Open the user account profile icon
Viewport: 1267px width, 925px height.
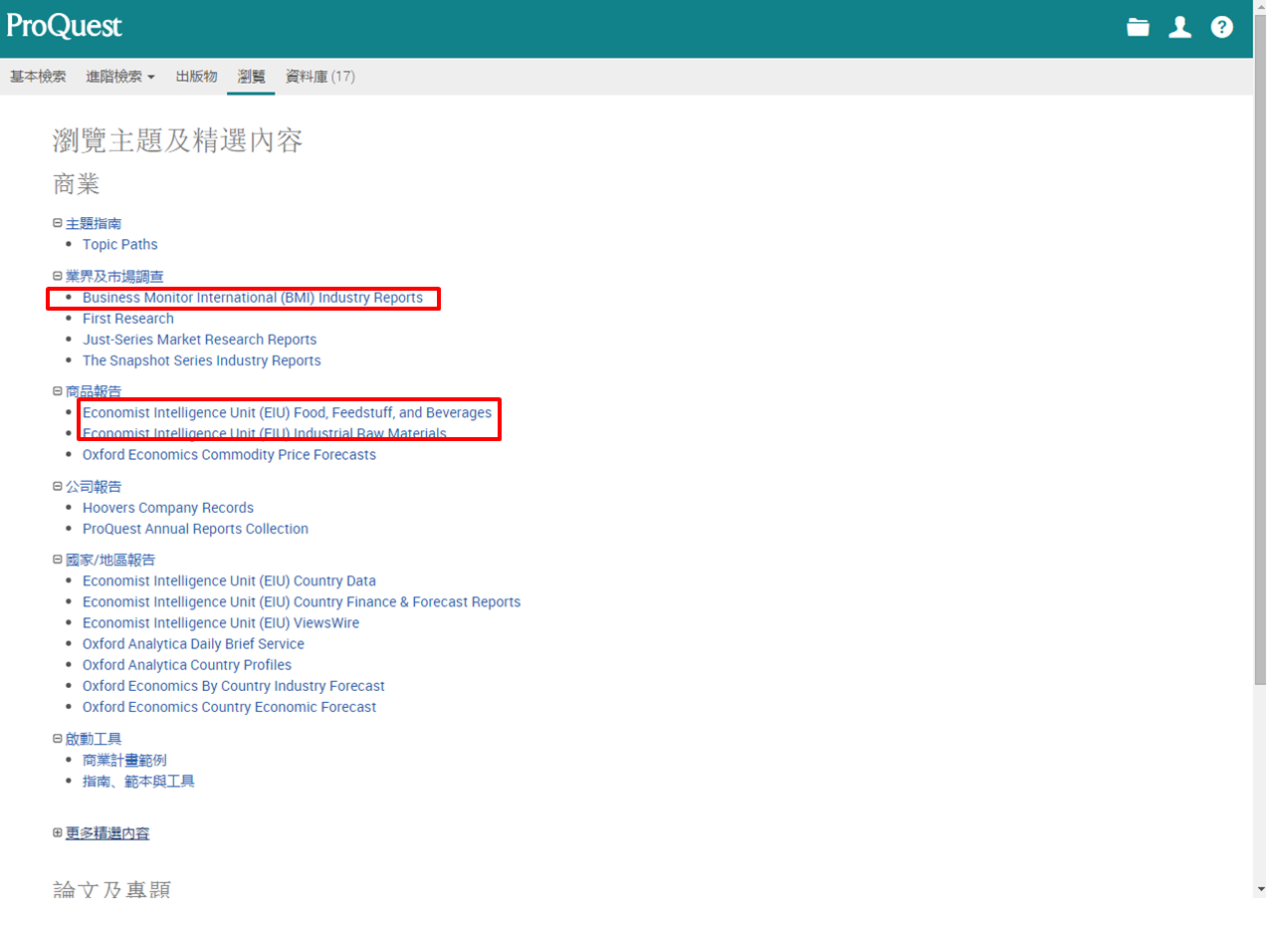(1180, 28)
